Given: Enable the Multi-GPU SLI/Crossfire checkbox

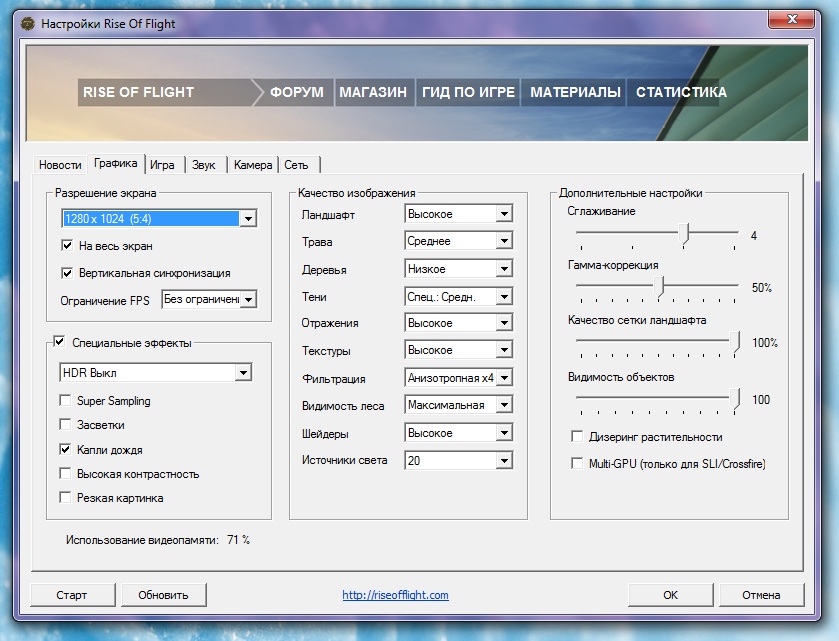Looking at the screenshot, I should [x=577, y=463].
